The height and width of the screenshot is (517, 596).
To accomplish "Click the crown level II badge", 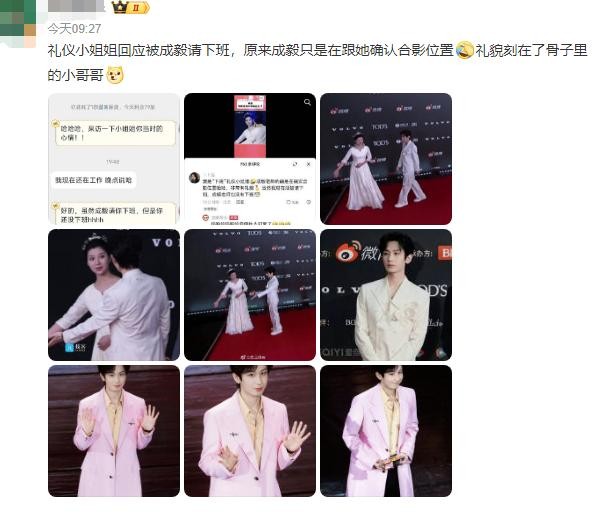I will (x=130, y=7).
